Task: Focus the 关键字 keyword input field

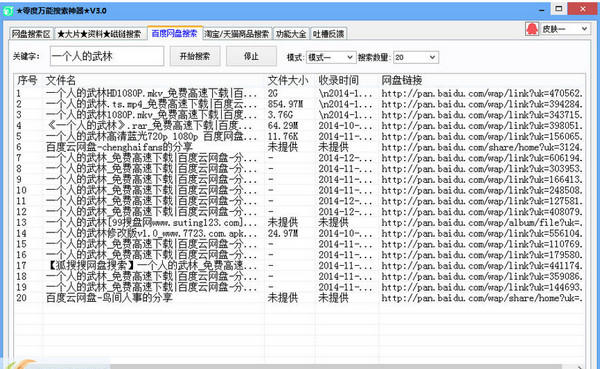Action: click(x=107, y=57)
